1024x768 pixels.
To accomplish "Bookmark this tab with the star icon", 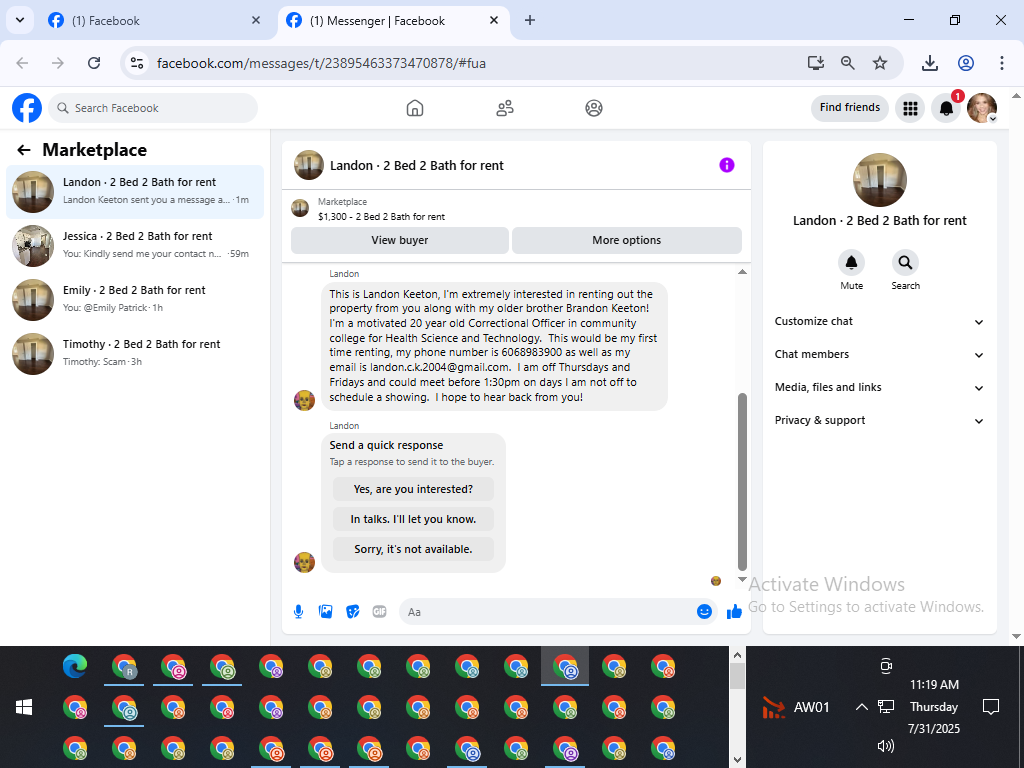I will (880, 63).
